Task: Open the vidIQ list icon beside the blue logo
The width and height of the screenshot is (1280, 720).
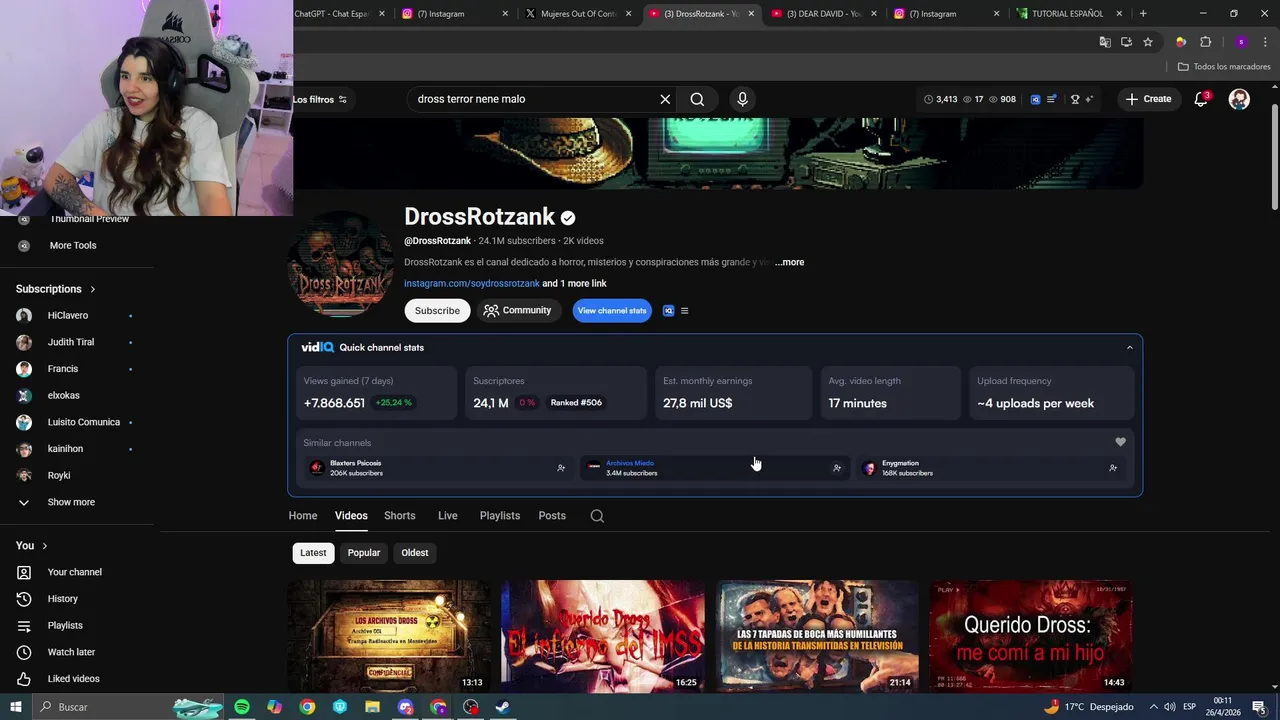Action: 1051,99
